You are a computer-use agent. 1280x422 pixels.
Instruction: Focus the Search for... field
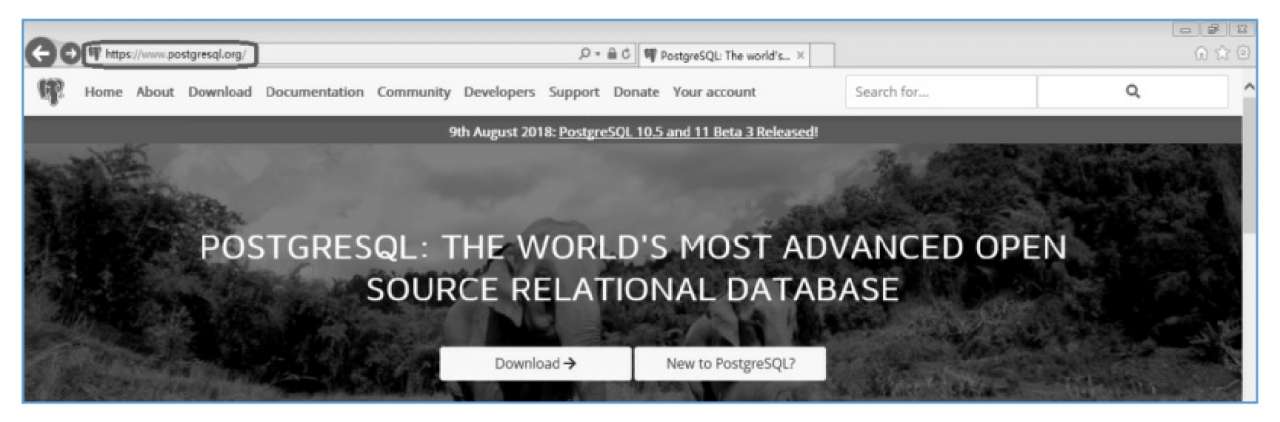click(x=941, y=92)
